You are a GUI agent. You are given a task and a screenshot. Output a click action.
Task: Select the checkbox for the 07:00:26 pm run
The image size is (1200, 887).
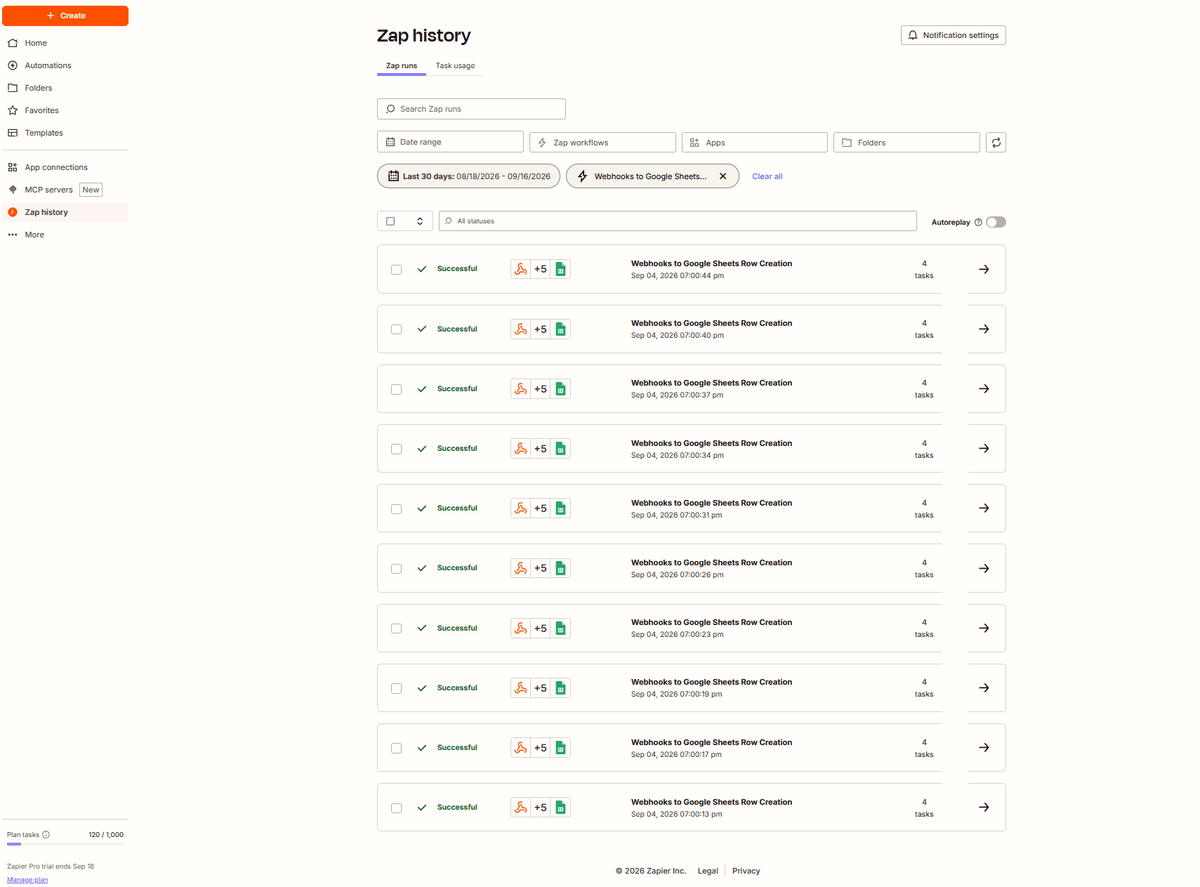point(396,568)
